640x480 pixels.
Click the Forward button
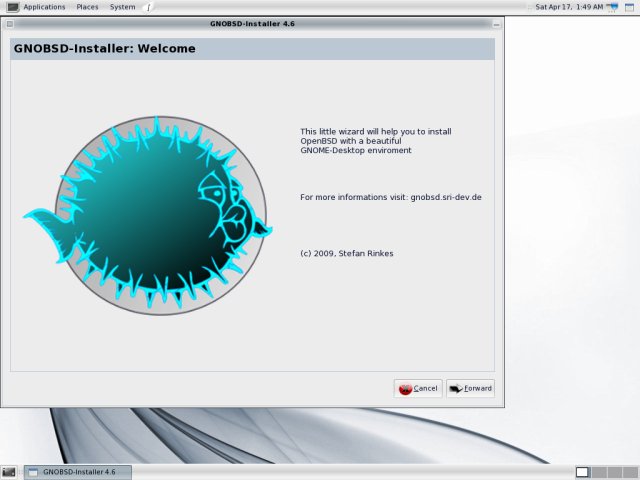(470, 389)
